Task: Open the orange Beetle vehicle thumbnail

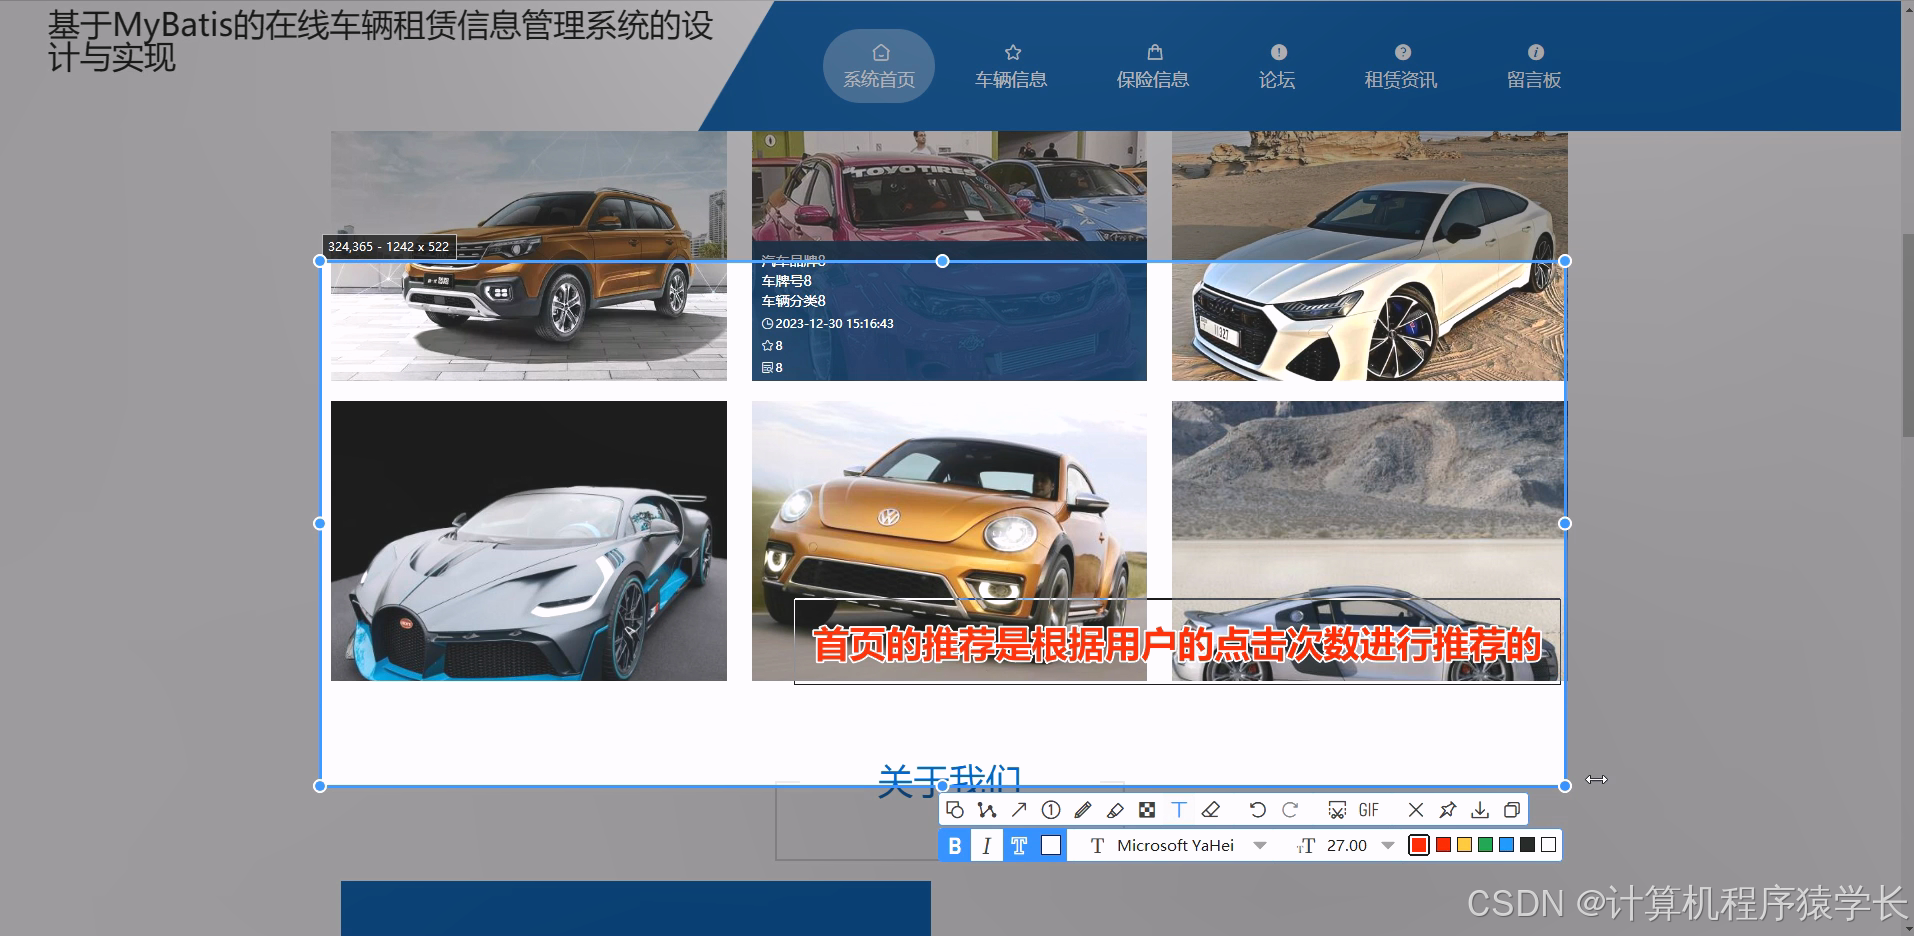Action: (949, 541)
